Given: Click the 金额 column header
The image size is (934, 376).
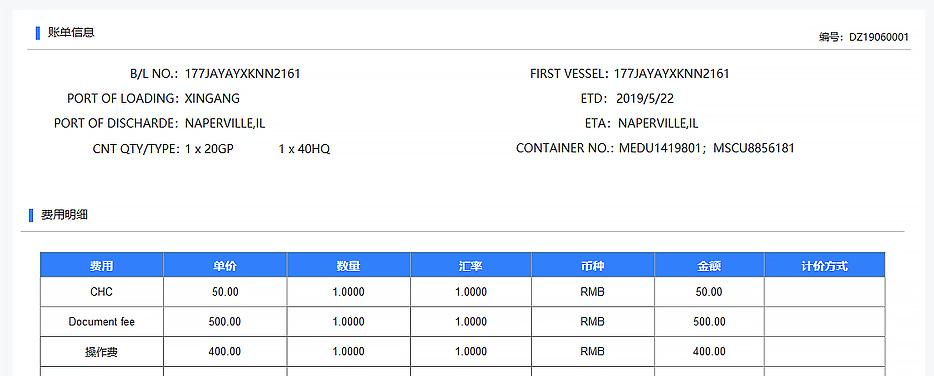Looking at the screenshot, I should (x=709, y=265).
